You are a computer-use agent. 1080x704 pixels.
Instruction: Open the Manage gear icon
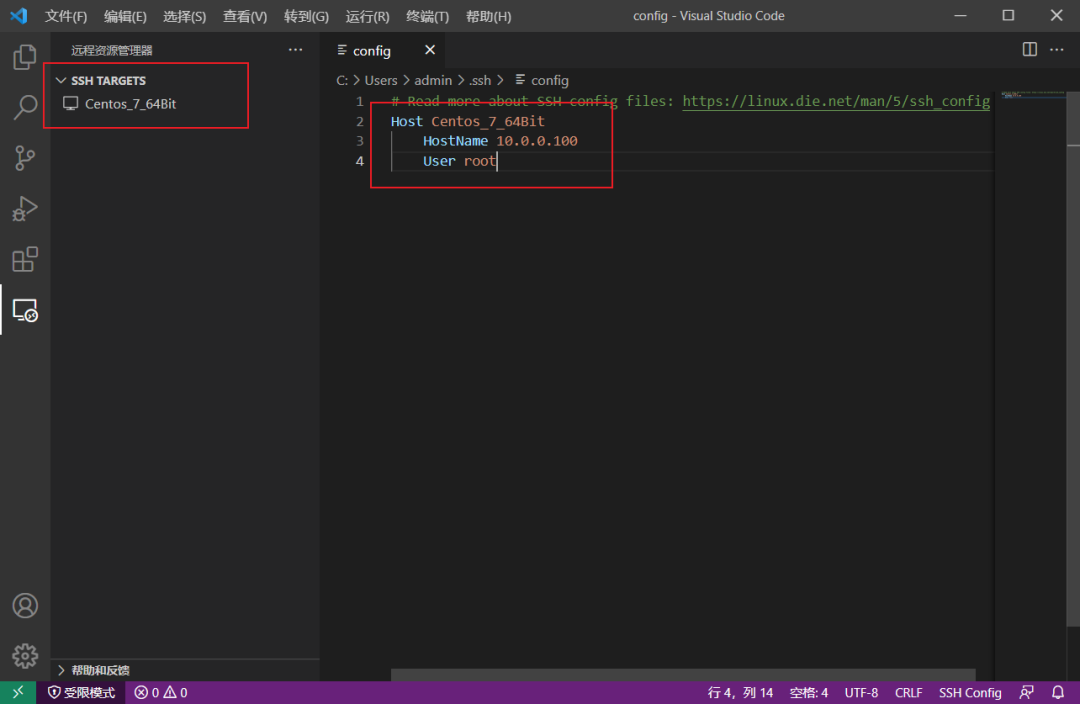point(25,656)
